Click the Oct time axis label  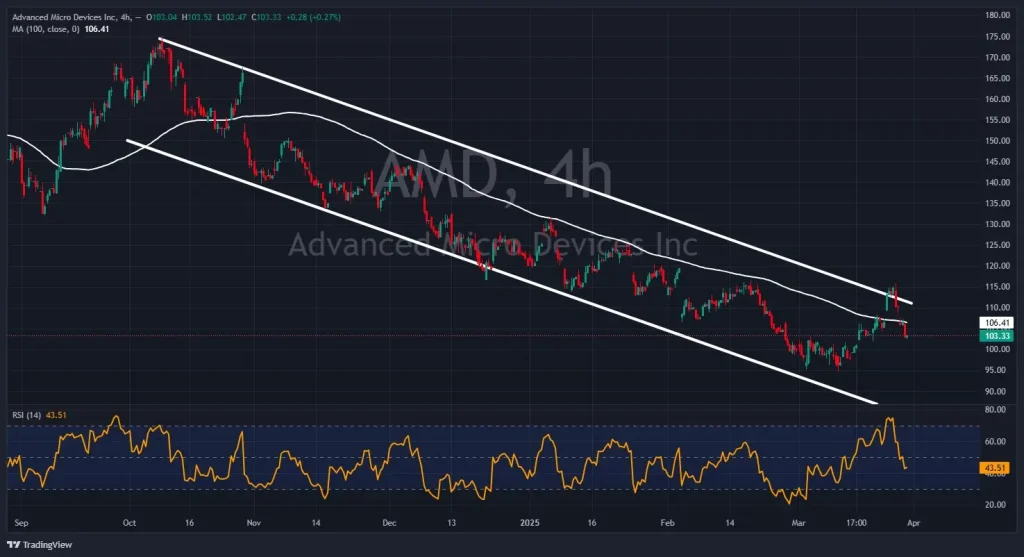point(129,523)
